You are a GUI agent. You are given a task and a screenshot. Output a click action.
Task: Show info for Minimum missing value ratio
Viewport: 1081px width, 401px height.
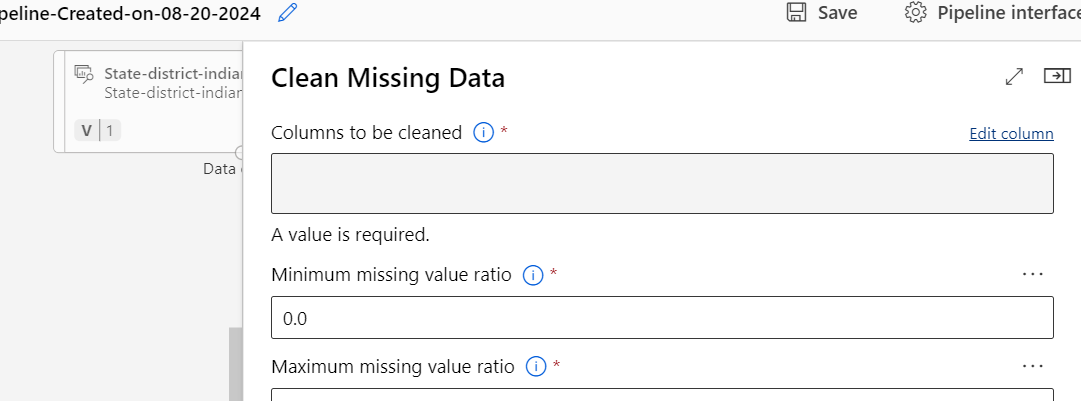tap(533, 276)
